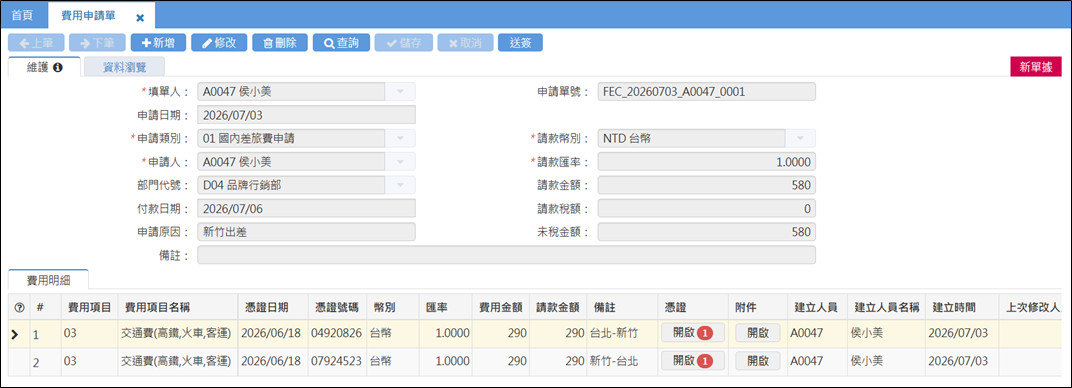Close the 費用申請單 tab with the x icon
Screen dimensions: 1072x388
(140, 18)
